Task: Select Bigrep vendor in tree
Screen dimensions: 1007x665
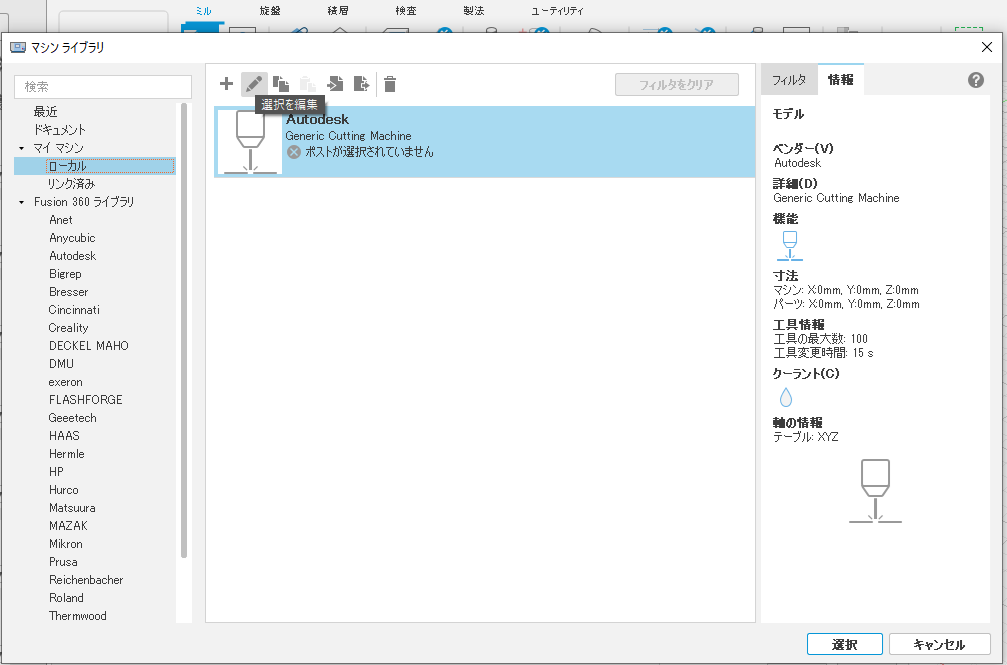Action: coord(66,274)
